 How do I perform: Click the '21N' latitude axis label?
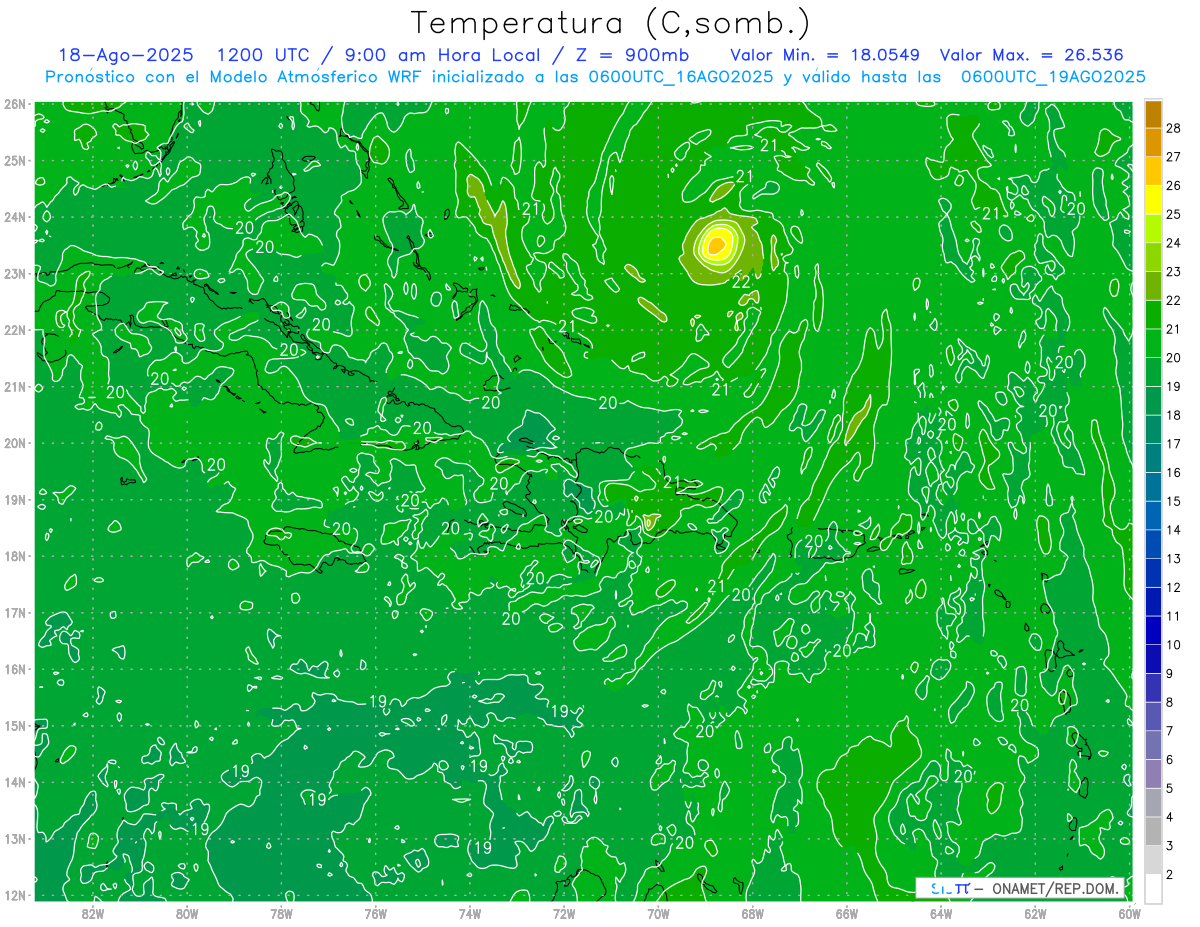(x=14, y=386)
